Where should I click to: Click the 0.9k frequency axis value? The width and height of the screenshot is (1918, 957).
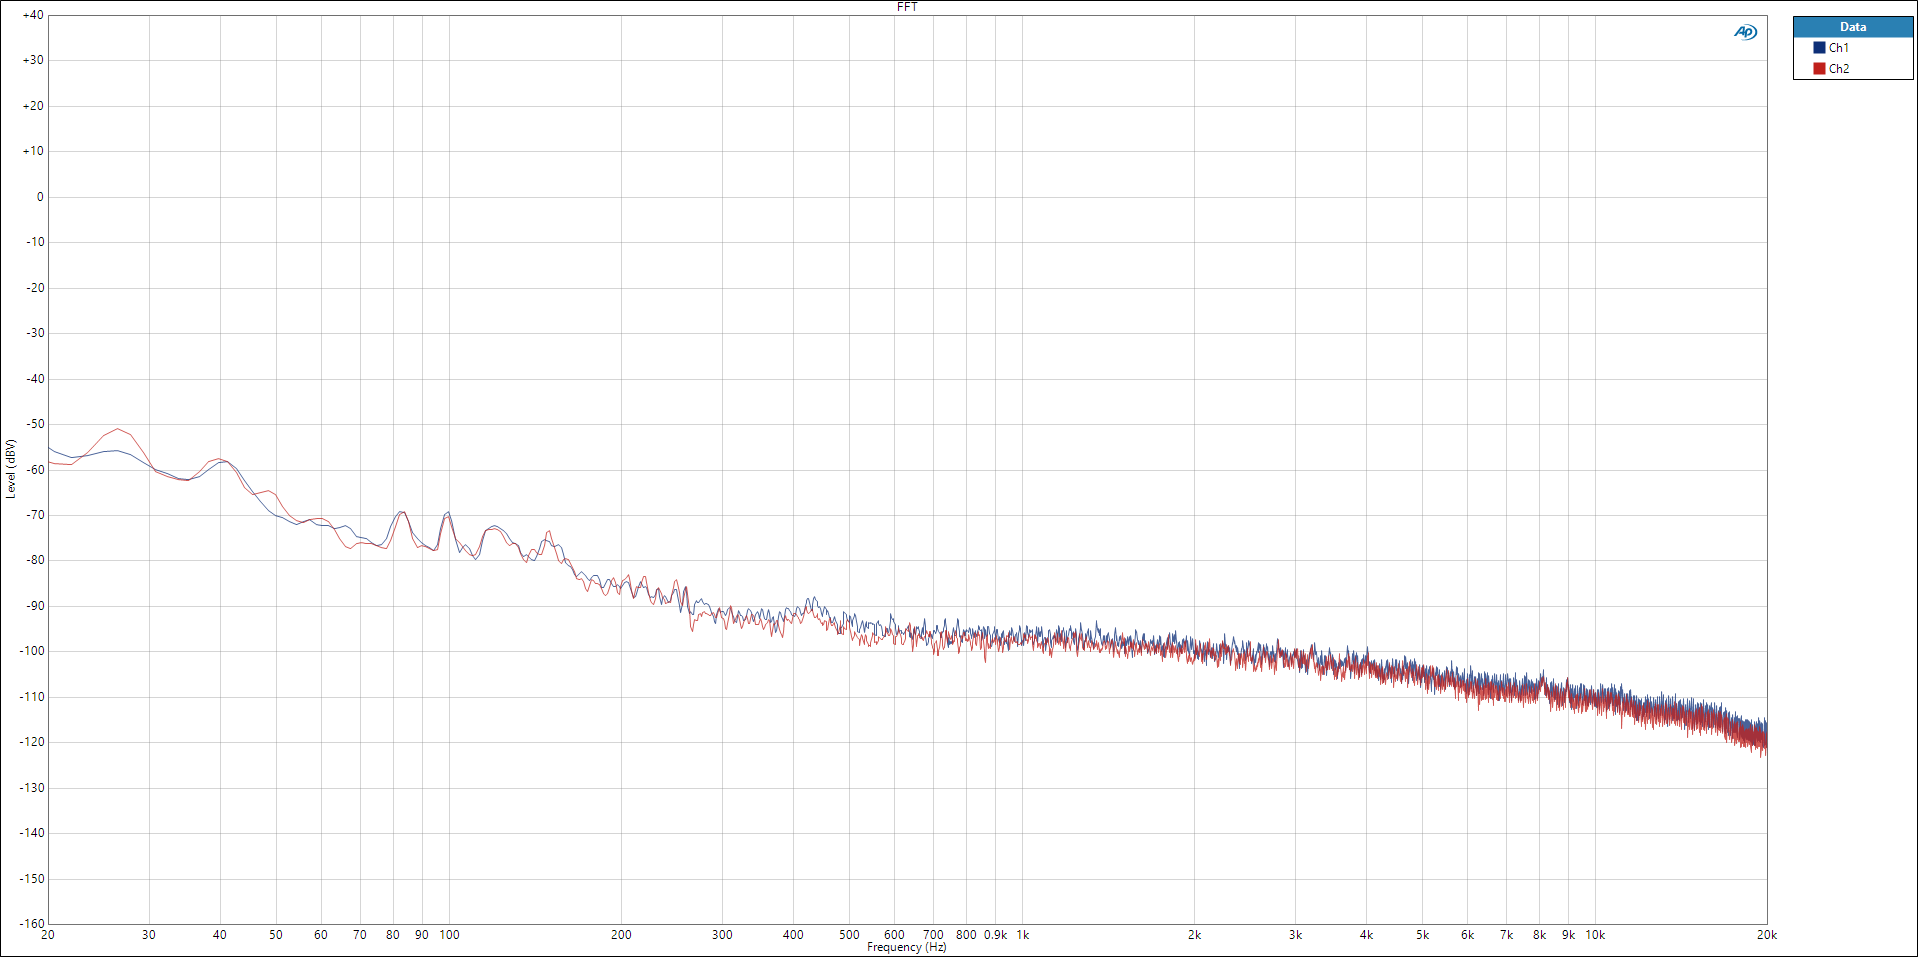click(996, 935)
